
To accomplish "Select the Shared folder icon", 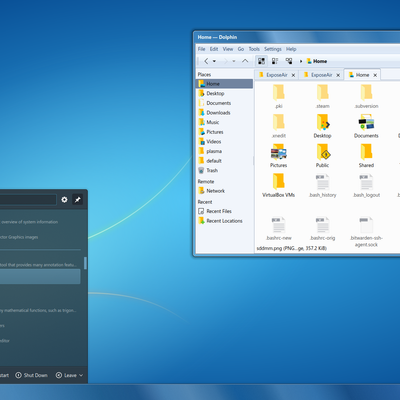I will 366,152.
